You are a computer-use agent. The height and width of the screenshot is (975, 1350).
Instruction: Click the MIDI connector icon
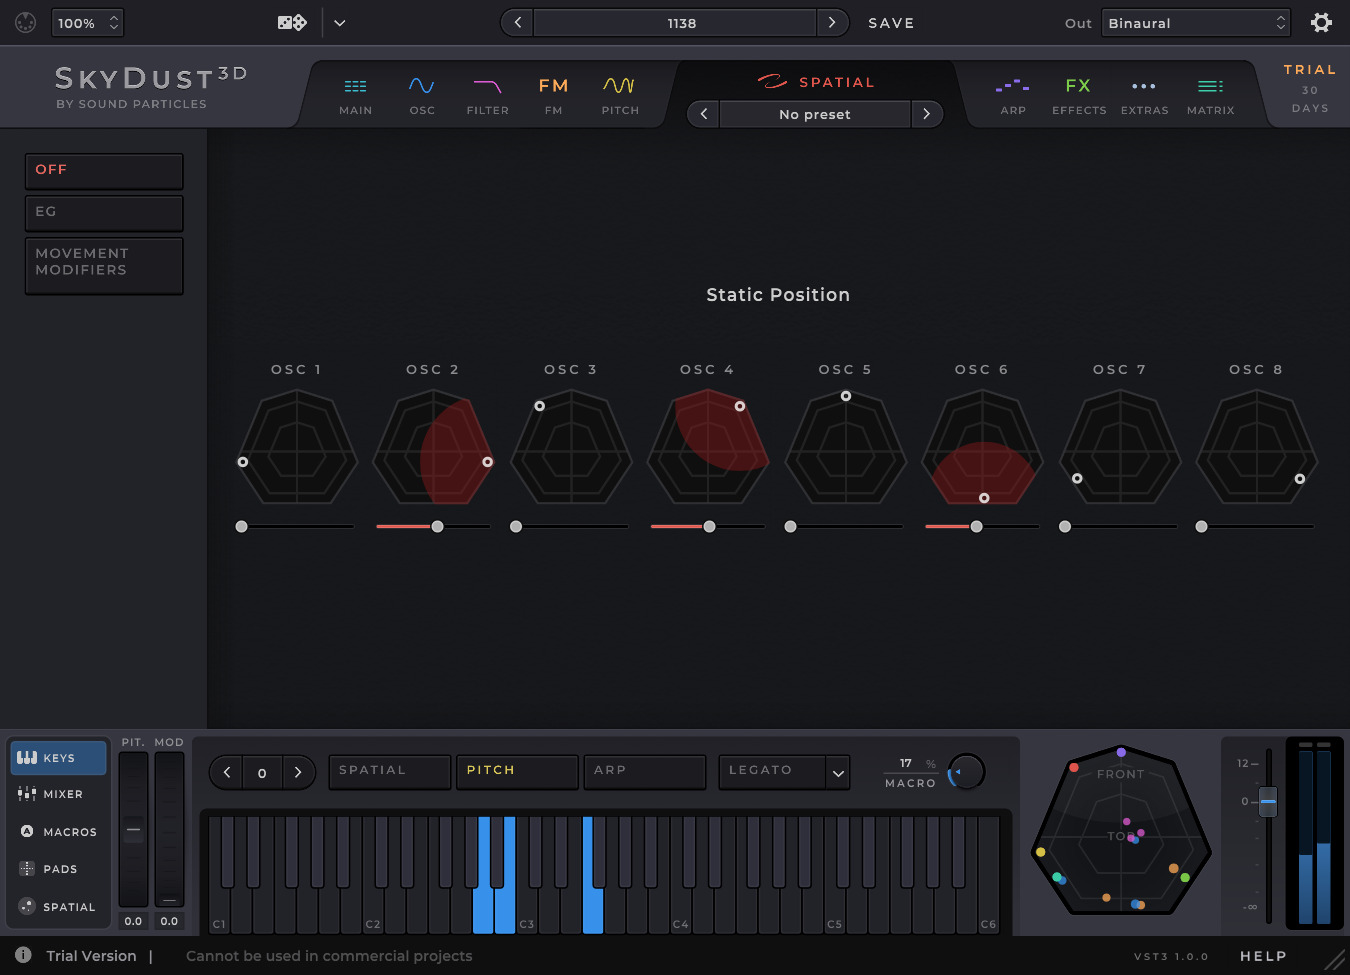tap(26, 22)
